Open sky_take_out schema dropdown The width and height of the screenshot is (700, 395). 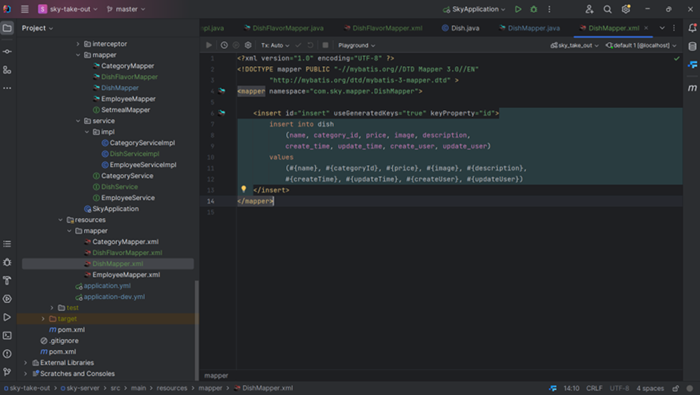point(574,45)
